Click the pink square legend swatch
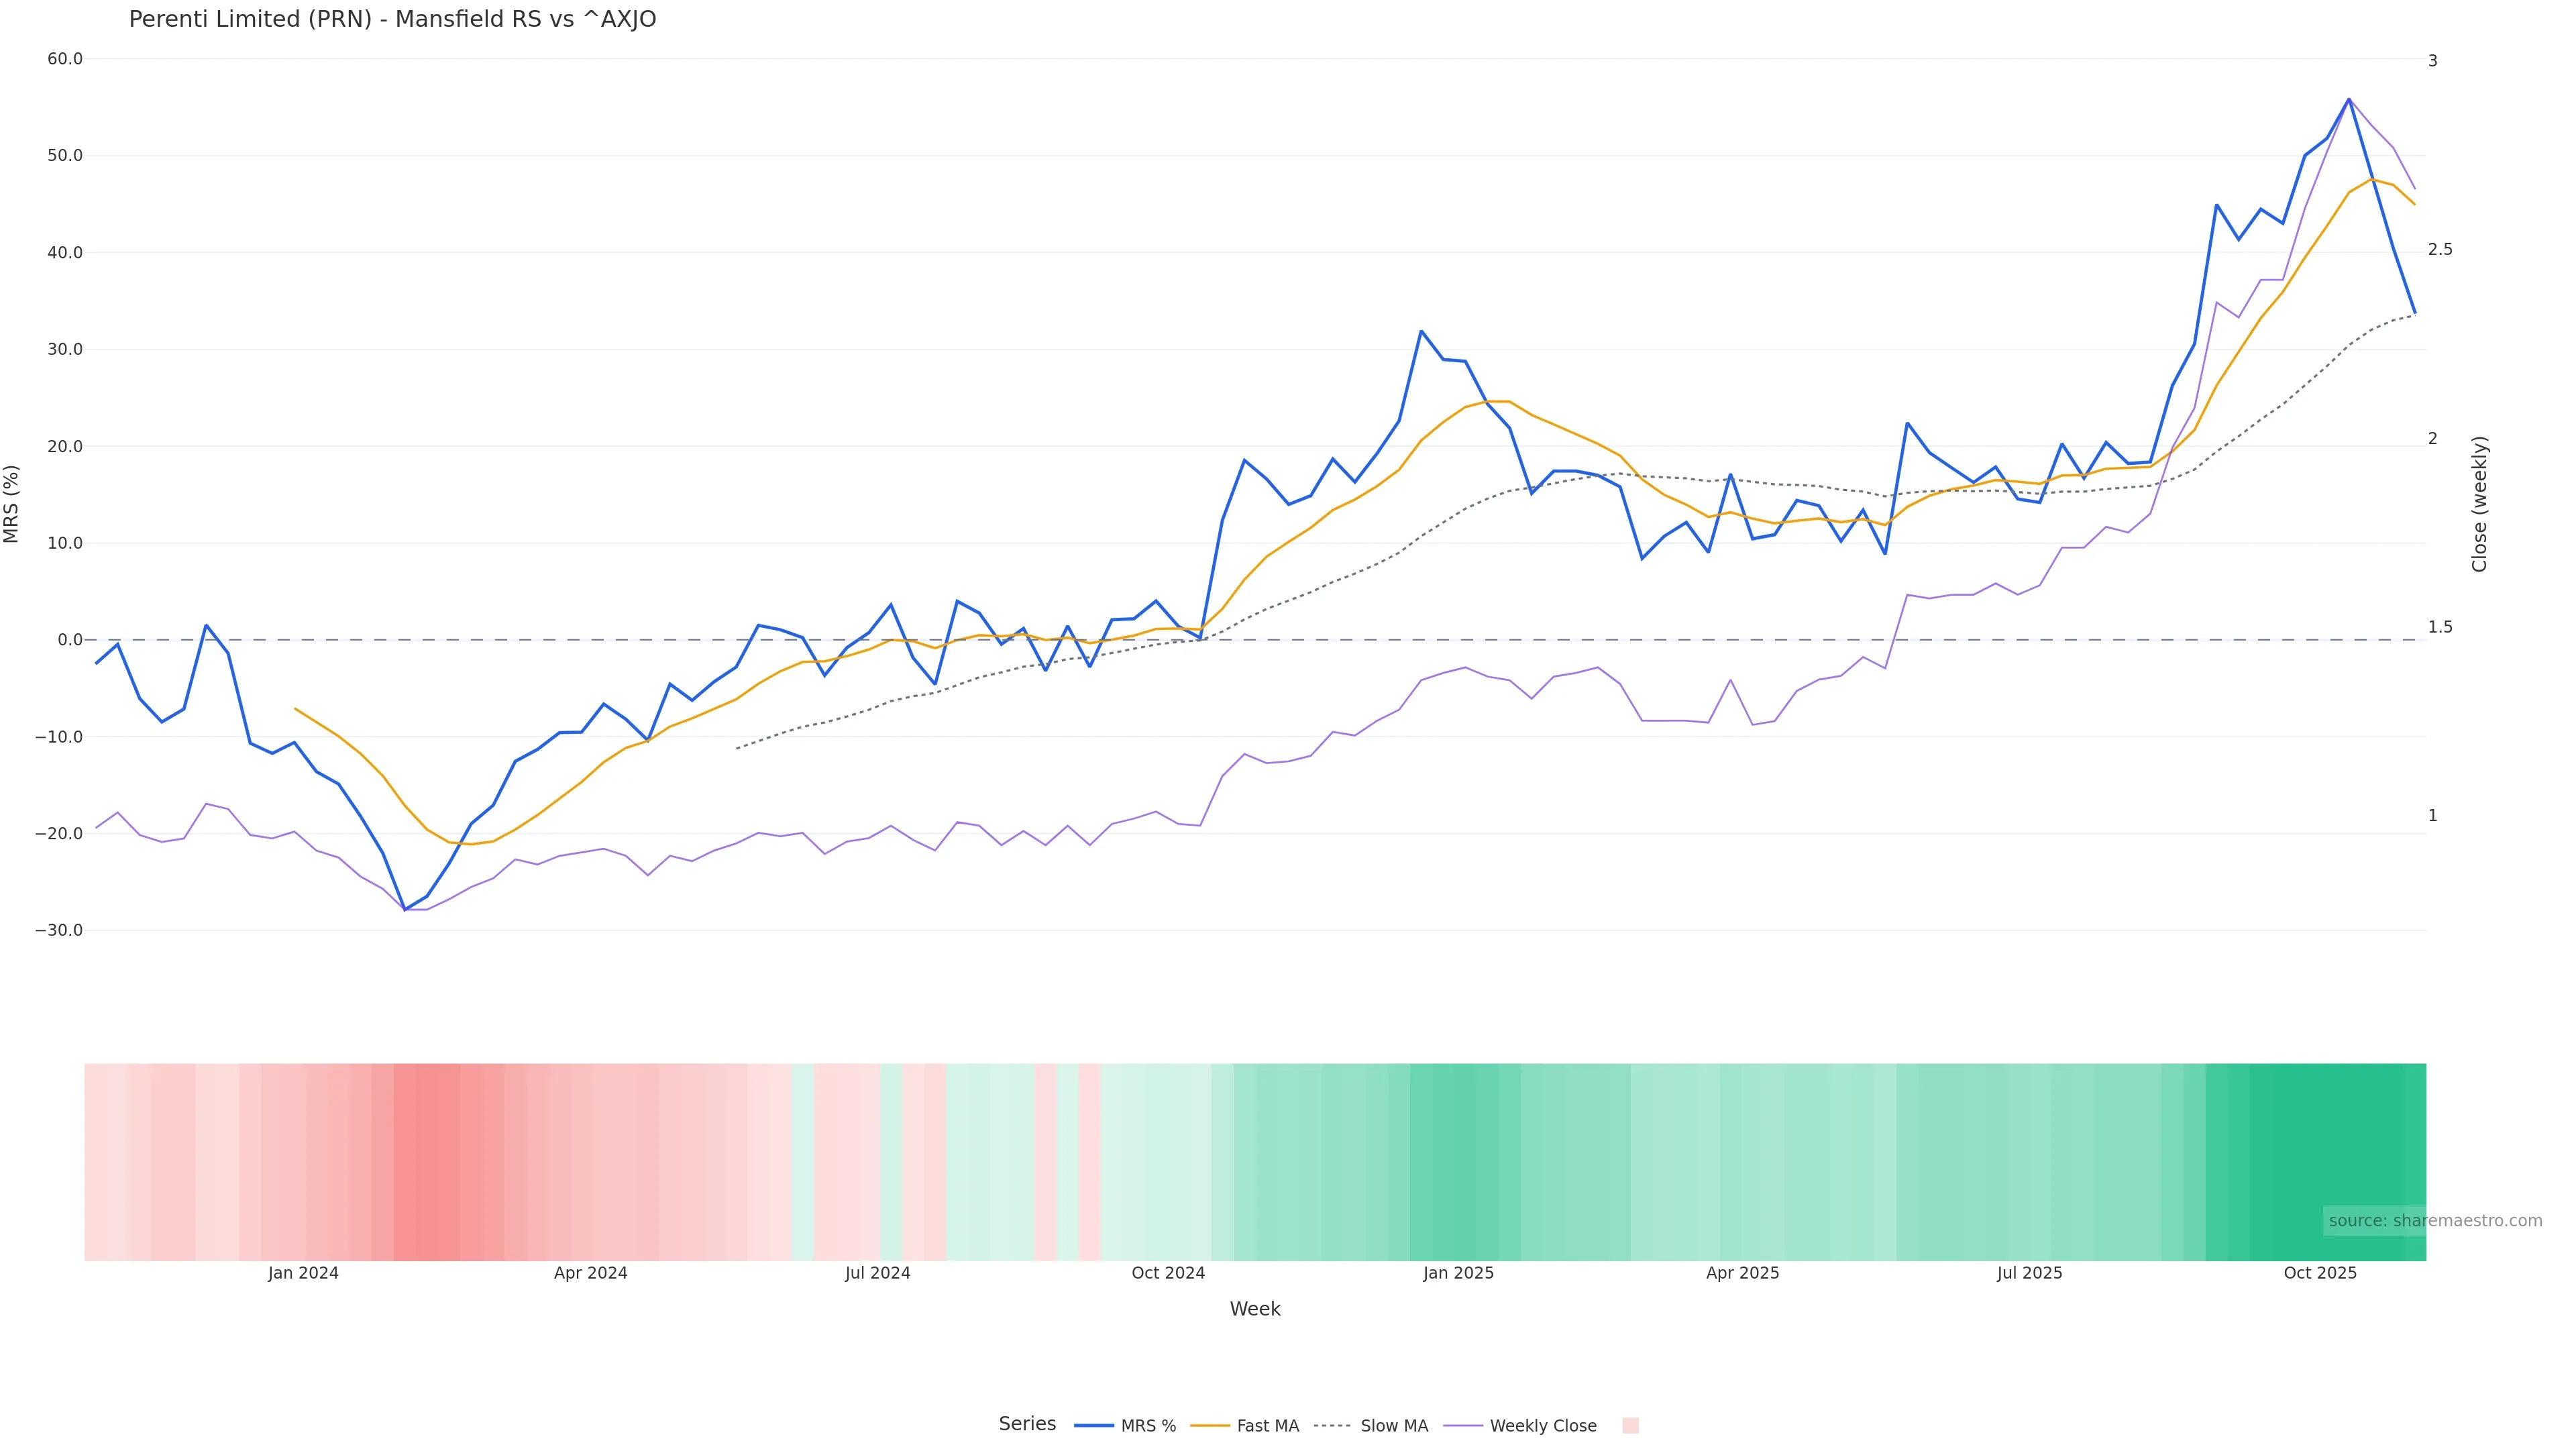Viewport: 2576px width, 1449px height. coord(1630,1426)
